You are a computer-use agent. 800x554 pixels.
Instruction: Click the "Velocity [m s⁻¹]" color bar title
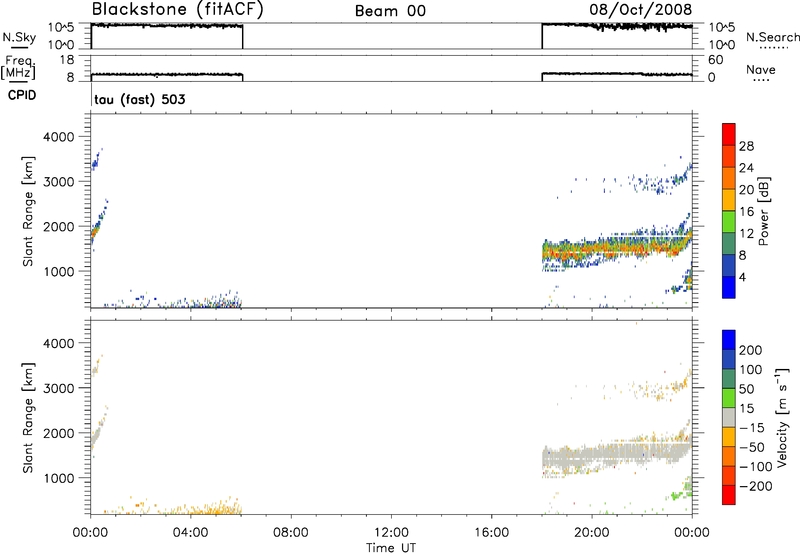pos(781,418)
